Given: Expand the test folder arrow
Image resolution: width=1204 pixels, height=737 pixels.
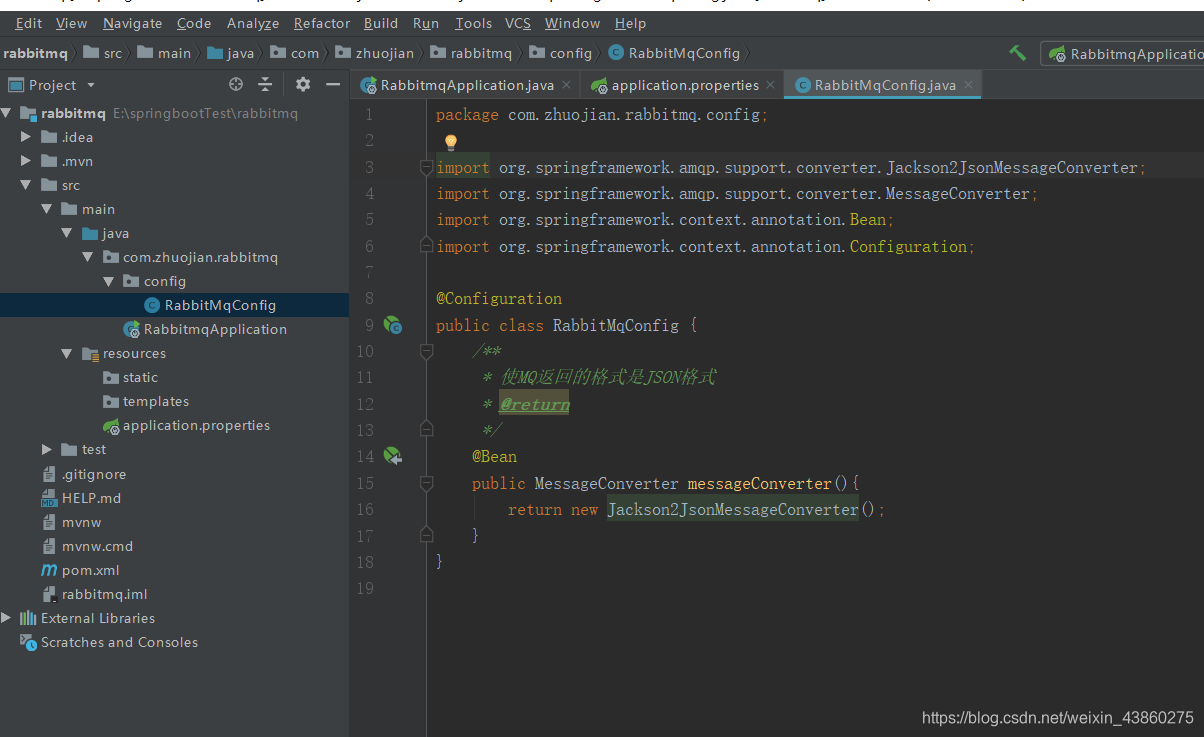Looking at the screenshot, I should click(47, 449).
